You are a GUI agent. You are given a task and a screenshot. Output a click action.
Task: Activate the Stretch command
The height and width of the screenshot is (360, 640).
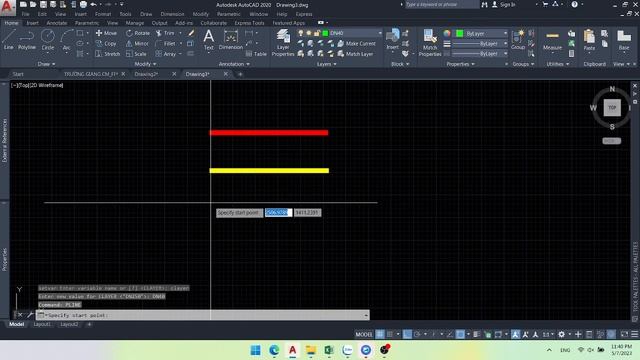pyautogui.click(x=108, y=54)
